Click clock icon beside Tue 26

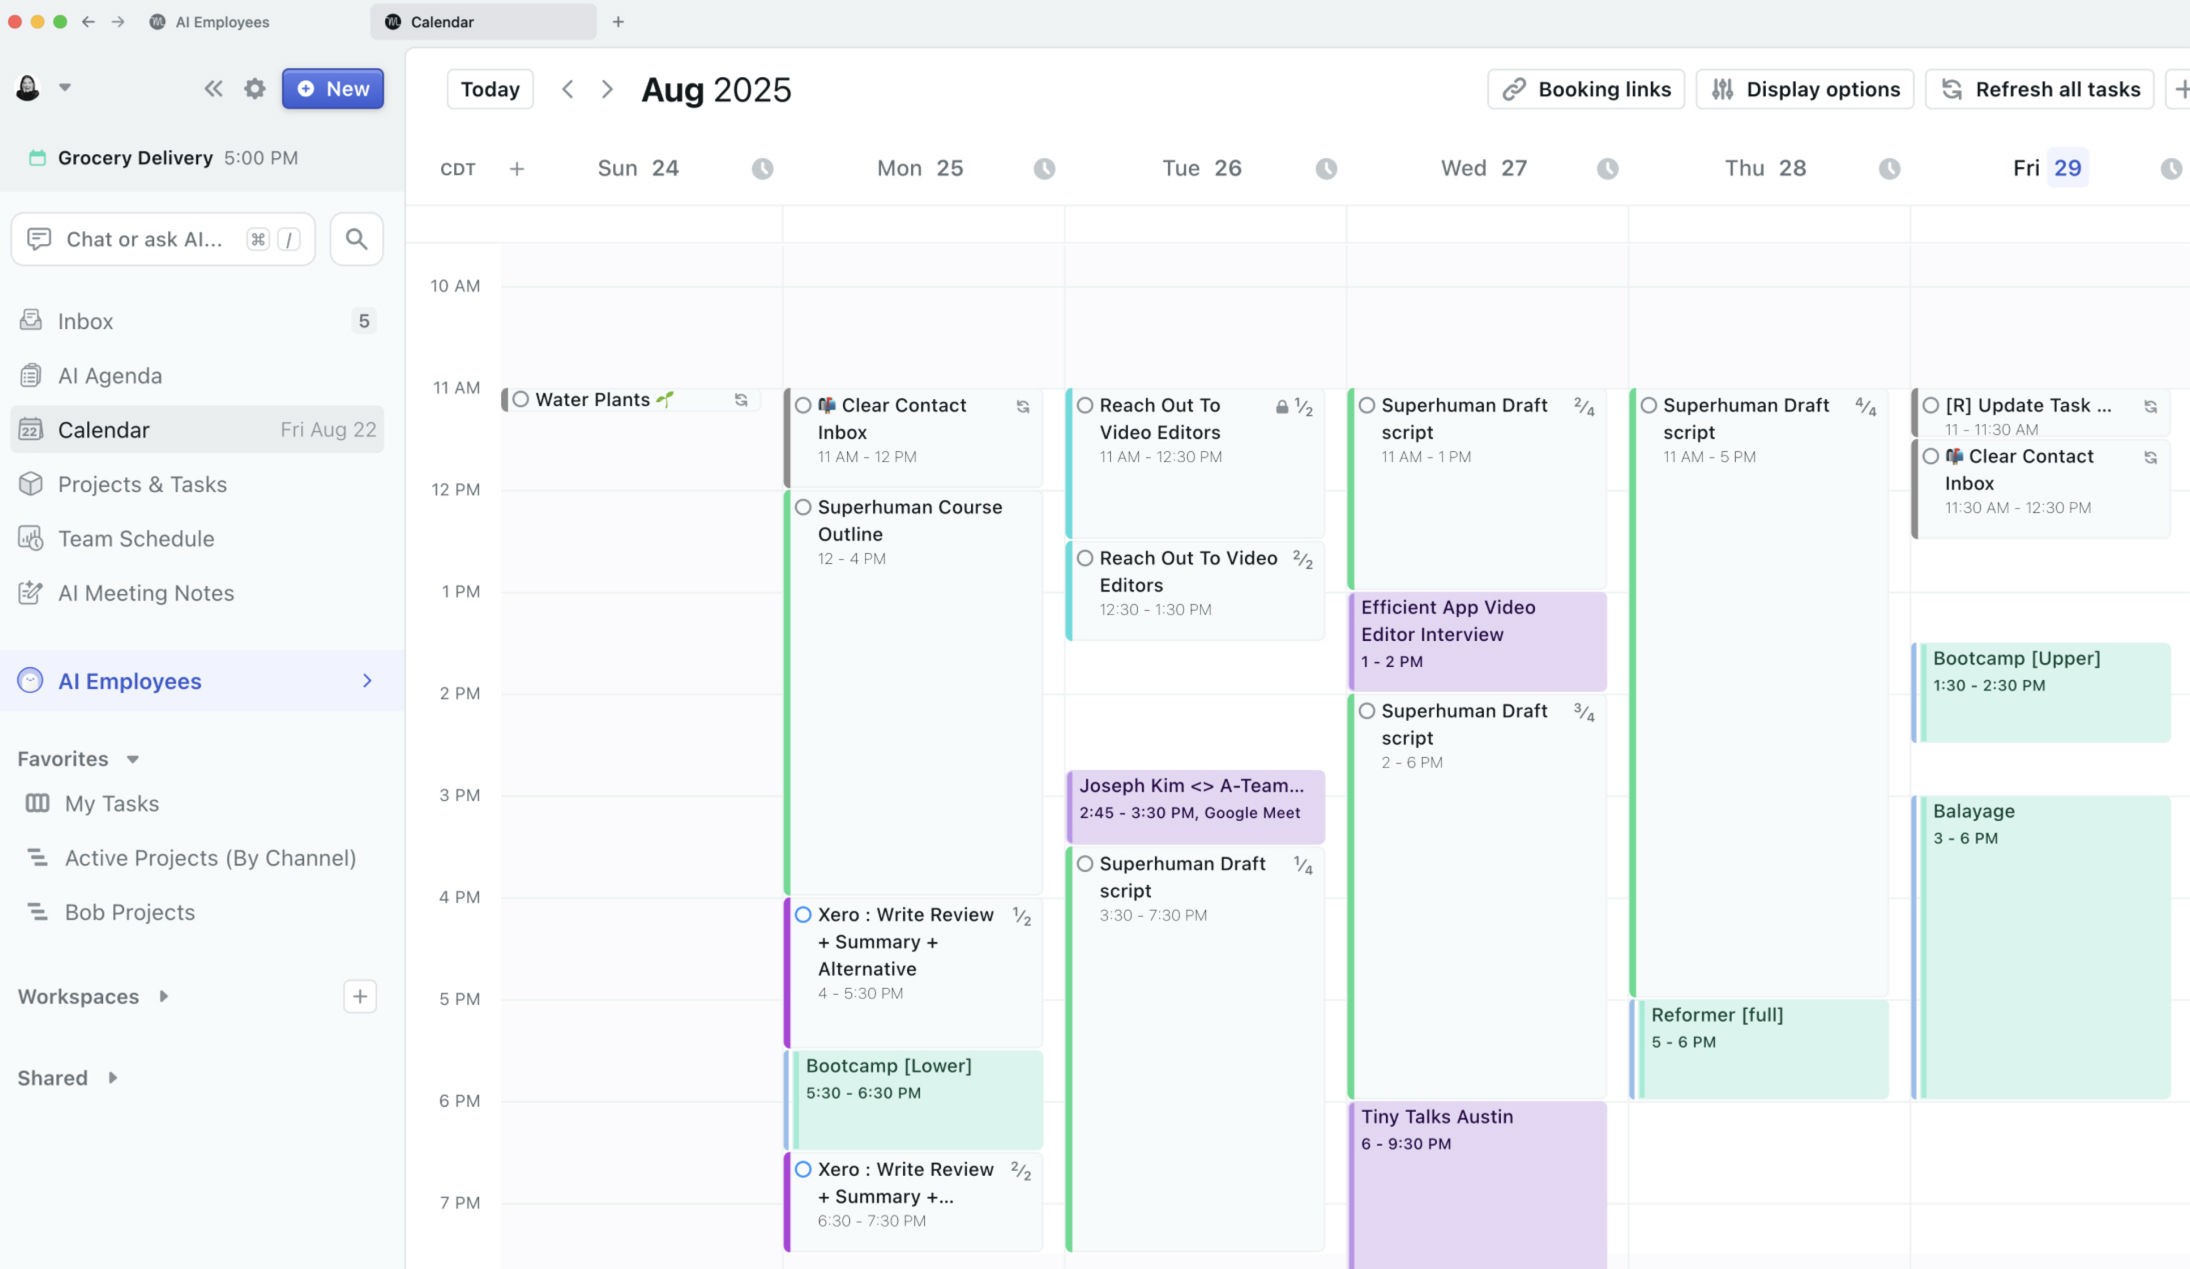click(1326, 169)
